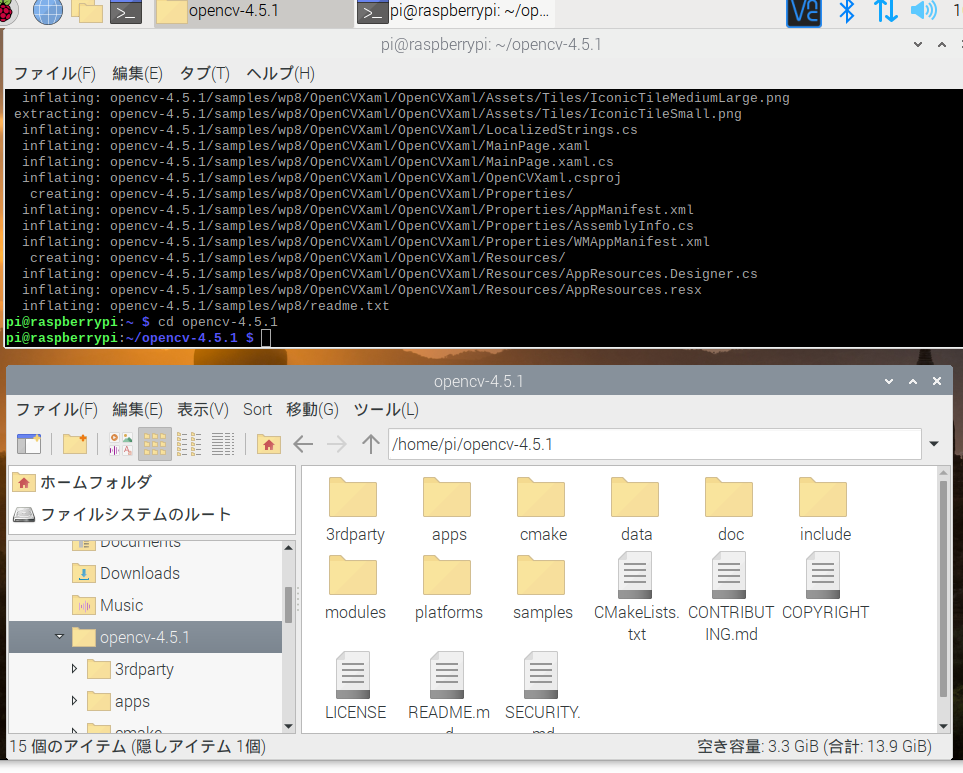Click the path field /home/pi/opencv-4.5.1
The height and width of the screenshot is (773, 963).
click(655, 444)
